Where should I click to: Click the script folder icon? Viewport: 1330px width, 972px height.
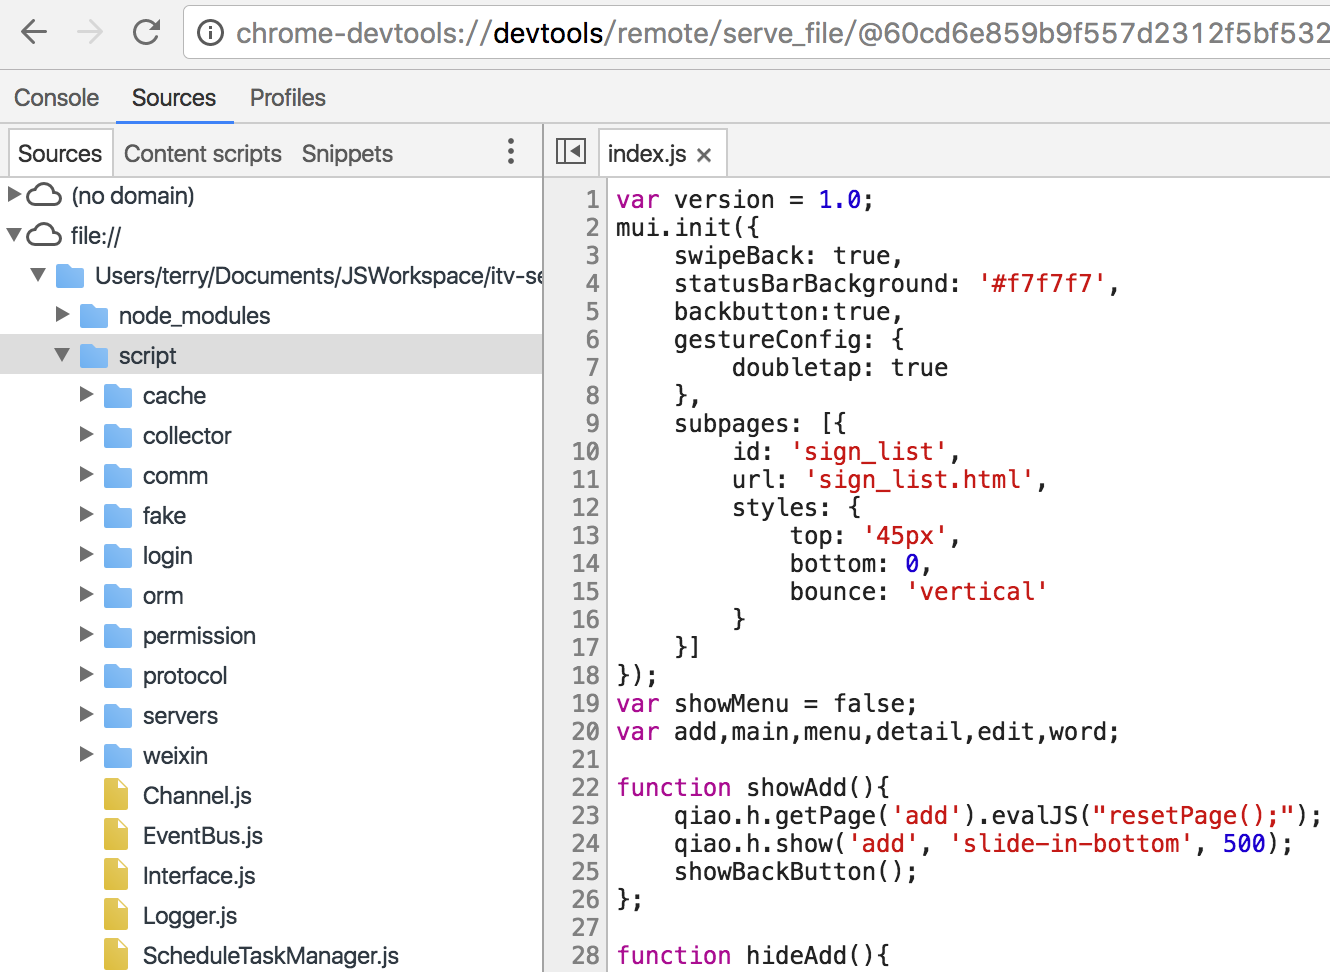pyautogui.click(x=94, y=356)
